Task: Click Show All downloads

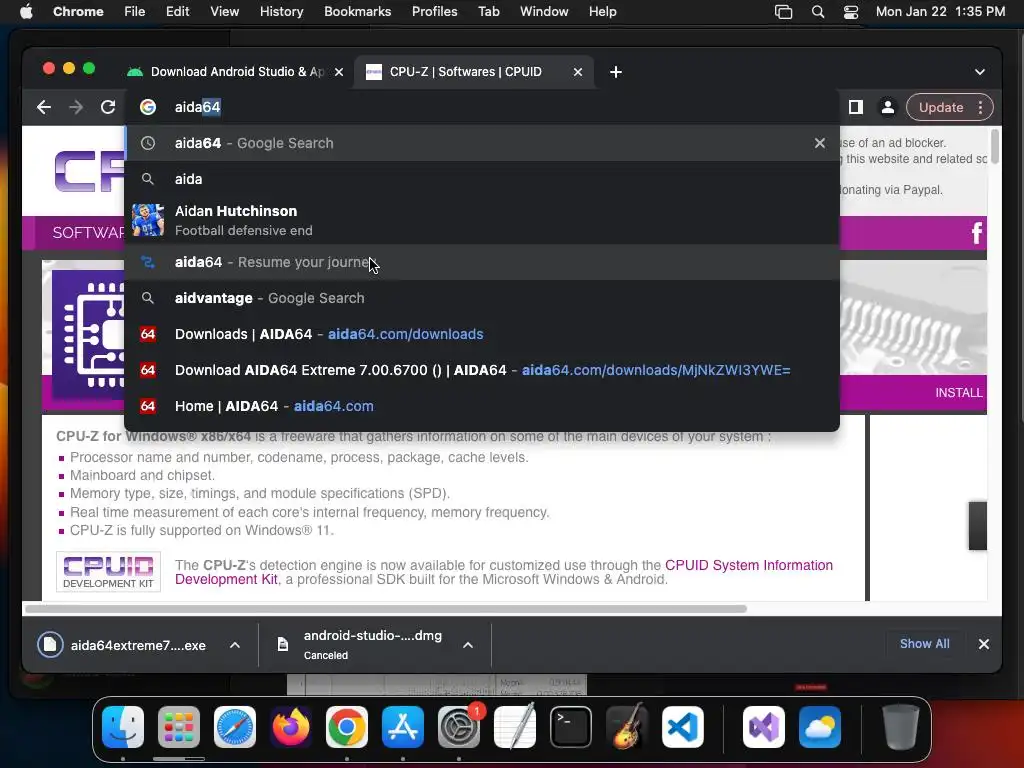Action: [924, 644]
